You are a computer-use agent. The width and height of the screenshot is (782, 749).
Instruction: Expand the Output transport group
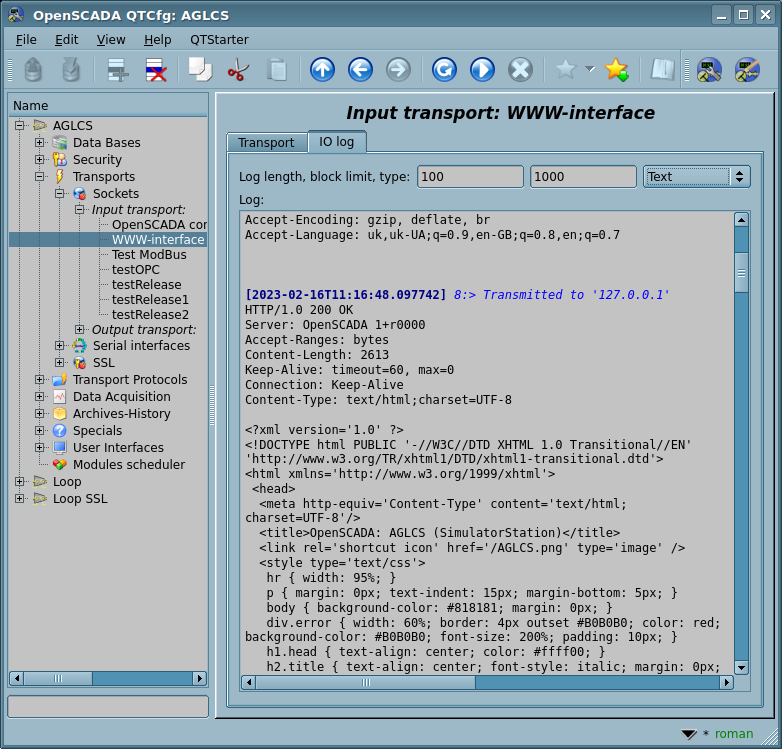(x=79, y=330)
